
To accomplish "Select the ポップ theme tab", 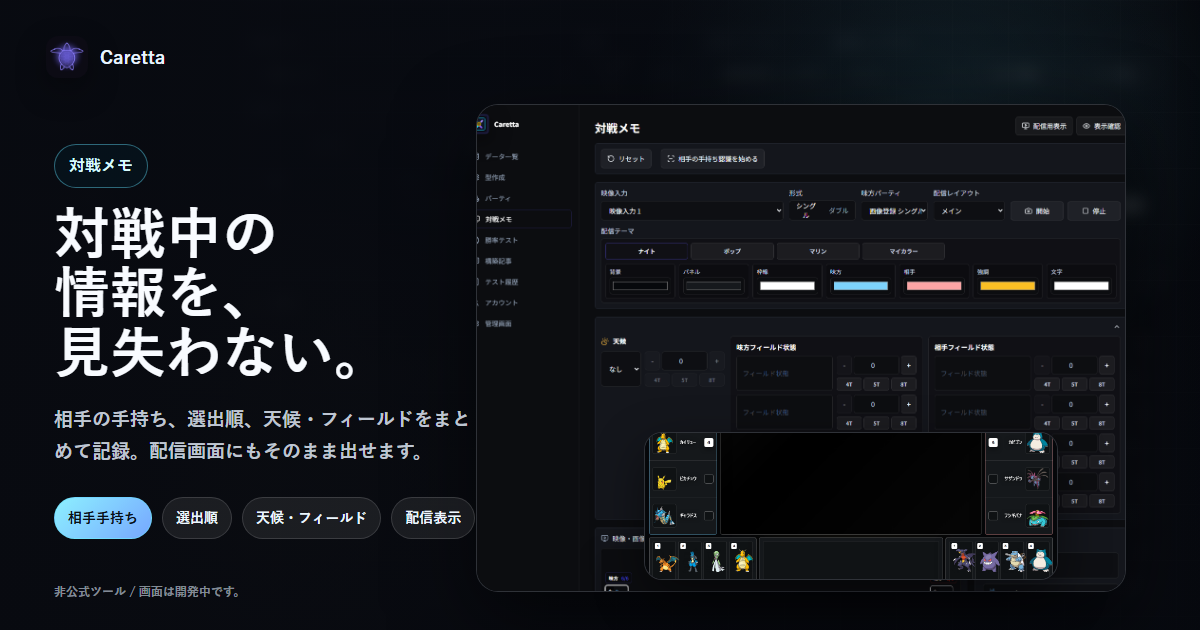I will (732, 252).
